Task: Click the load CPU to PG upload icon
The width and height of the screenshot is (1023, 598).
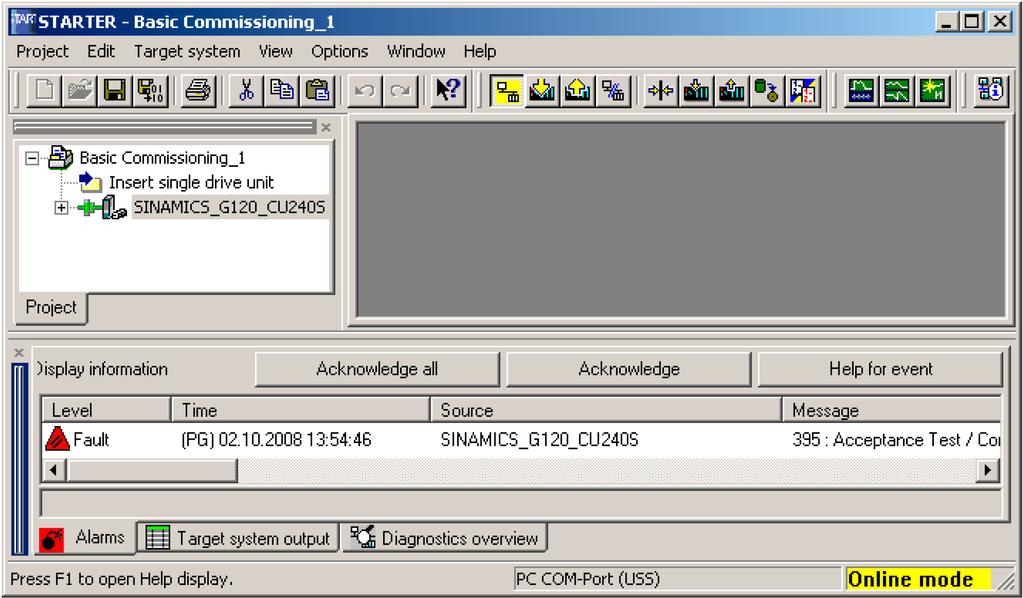Action: coord(731,90)
